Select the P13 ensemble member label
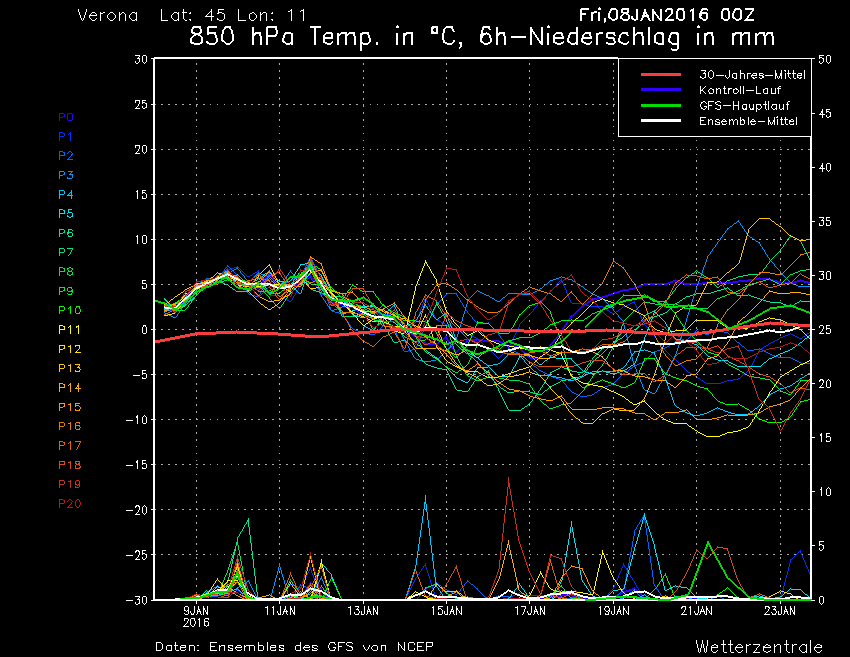Viewport: 850px width, 657px height. [x=69, y=368]
